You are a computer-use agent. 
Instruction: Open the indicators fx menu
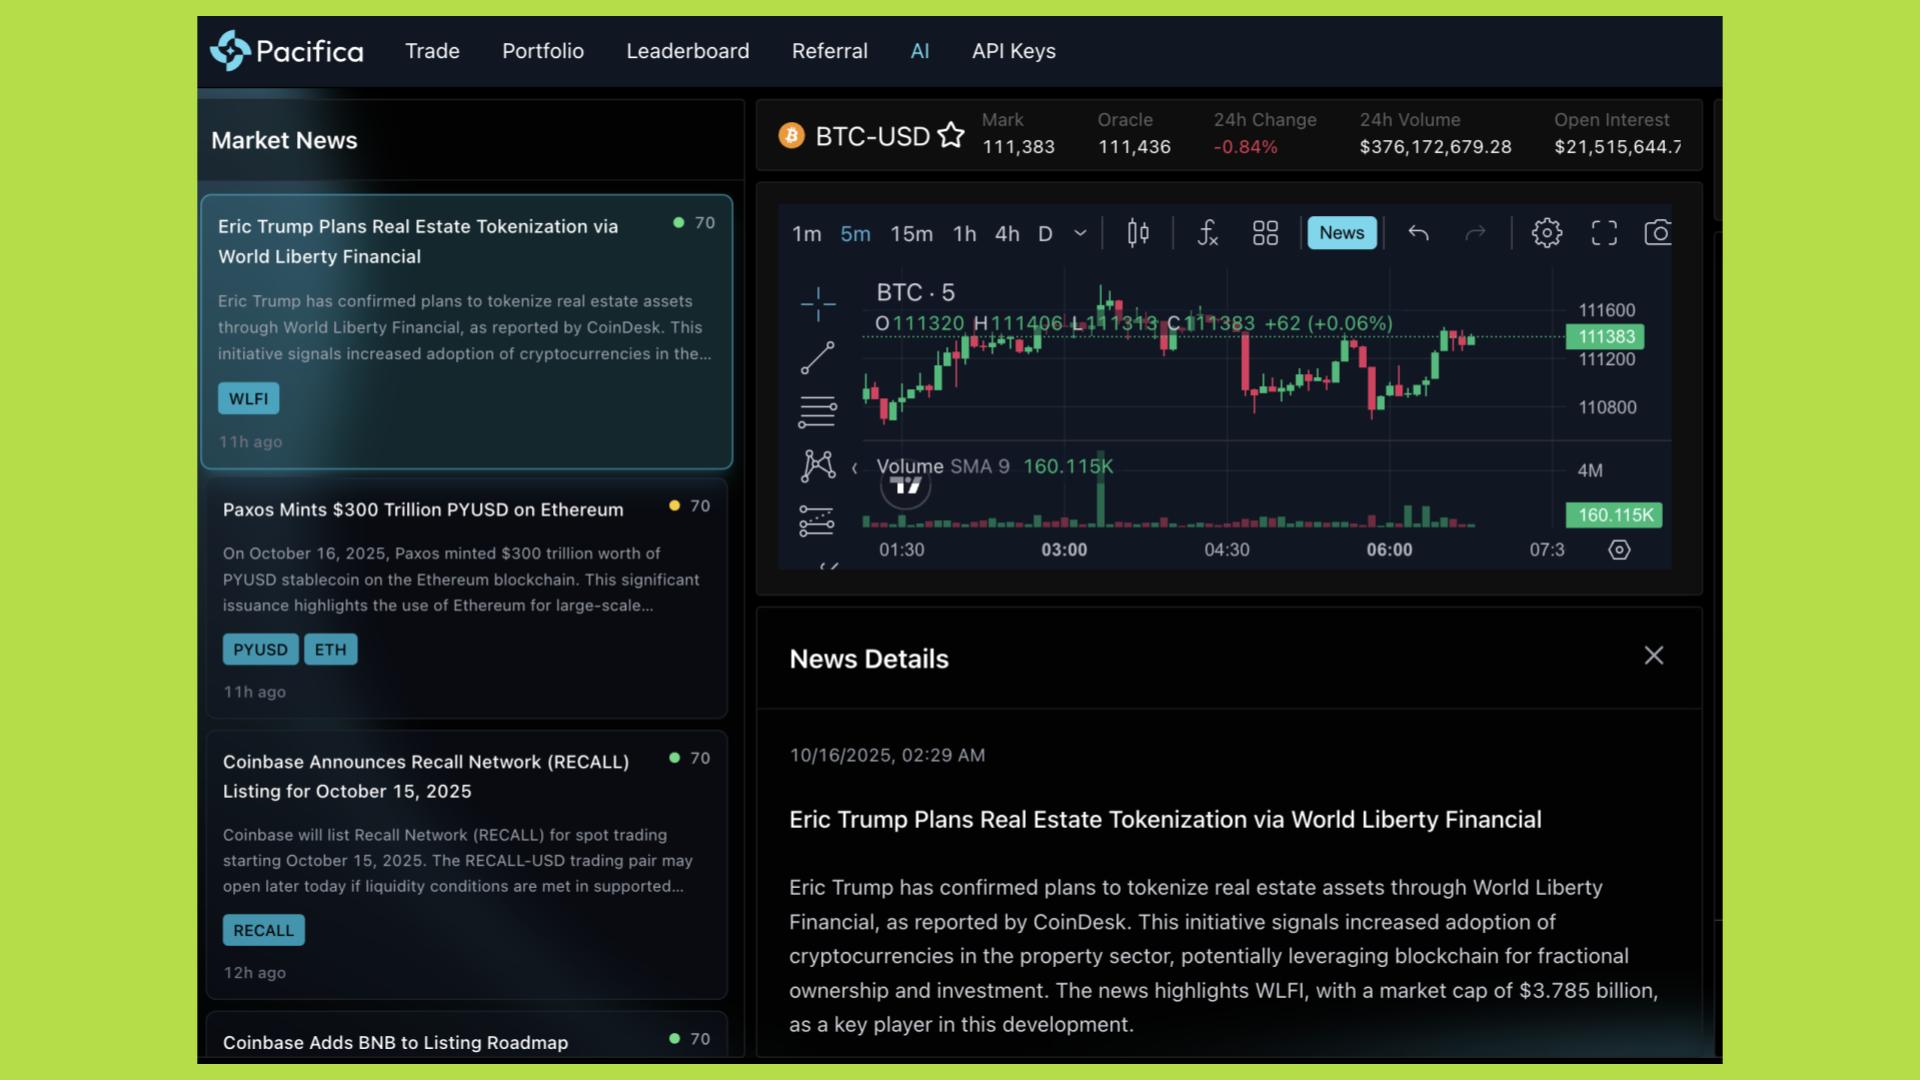1207,233
